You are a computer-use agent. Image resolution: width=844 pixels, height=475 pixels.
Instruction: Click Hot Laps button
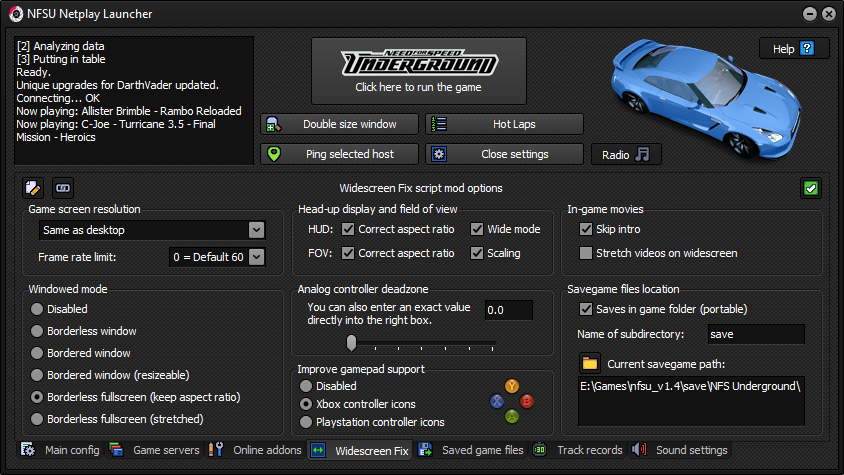[504, 124]
